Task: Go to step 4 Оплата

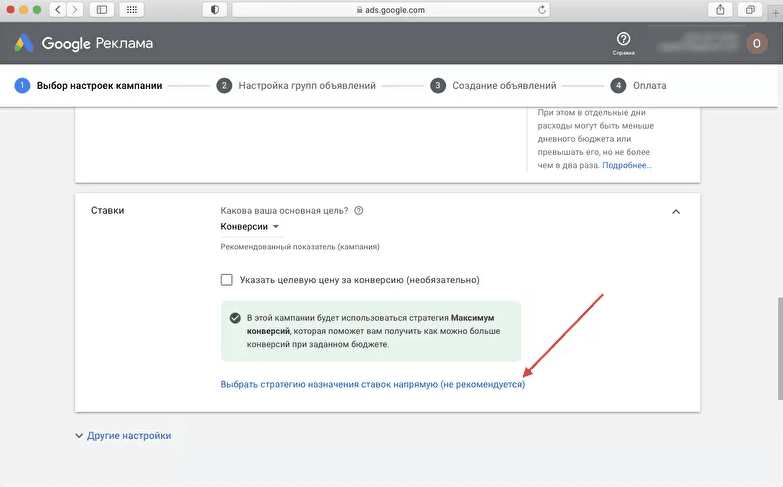Action: click(x=639, y=85)
